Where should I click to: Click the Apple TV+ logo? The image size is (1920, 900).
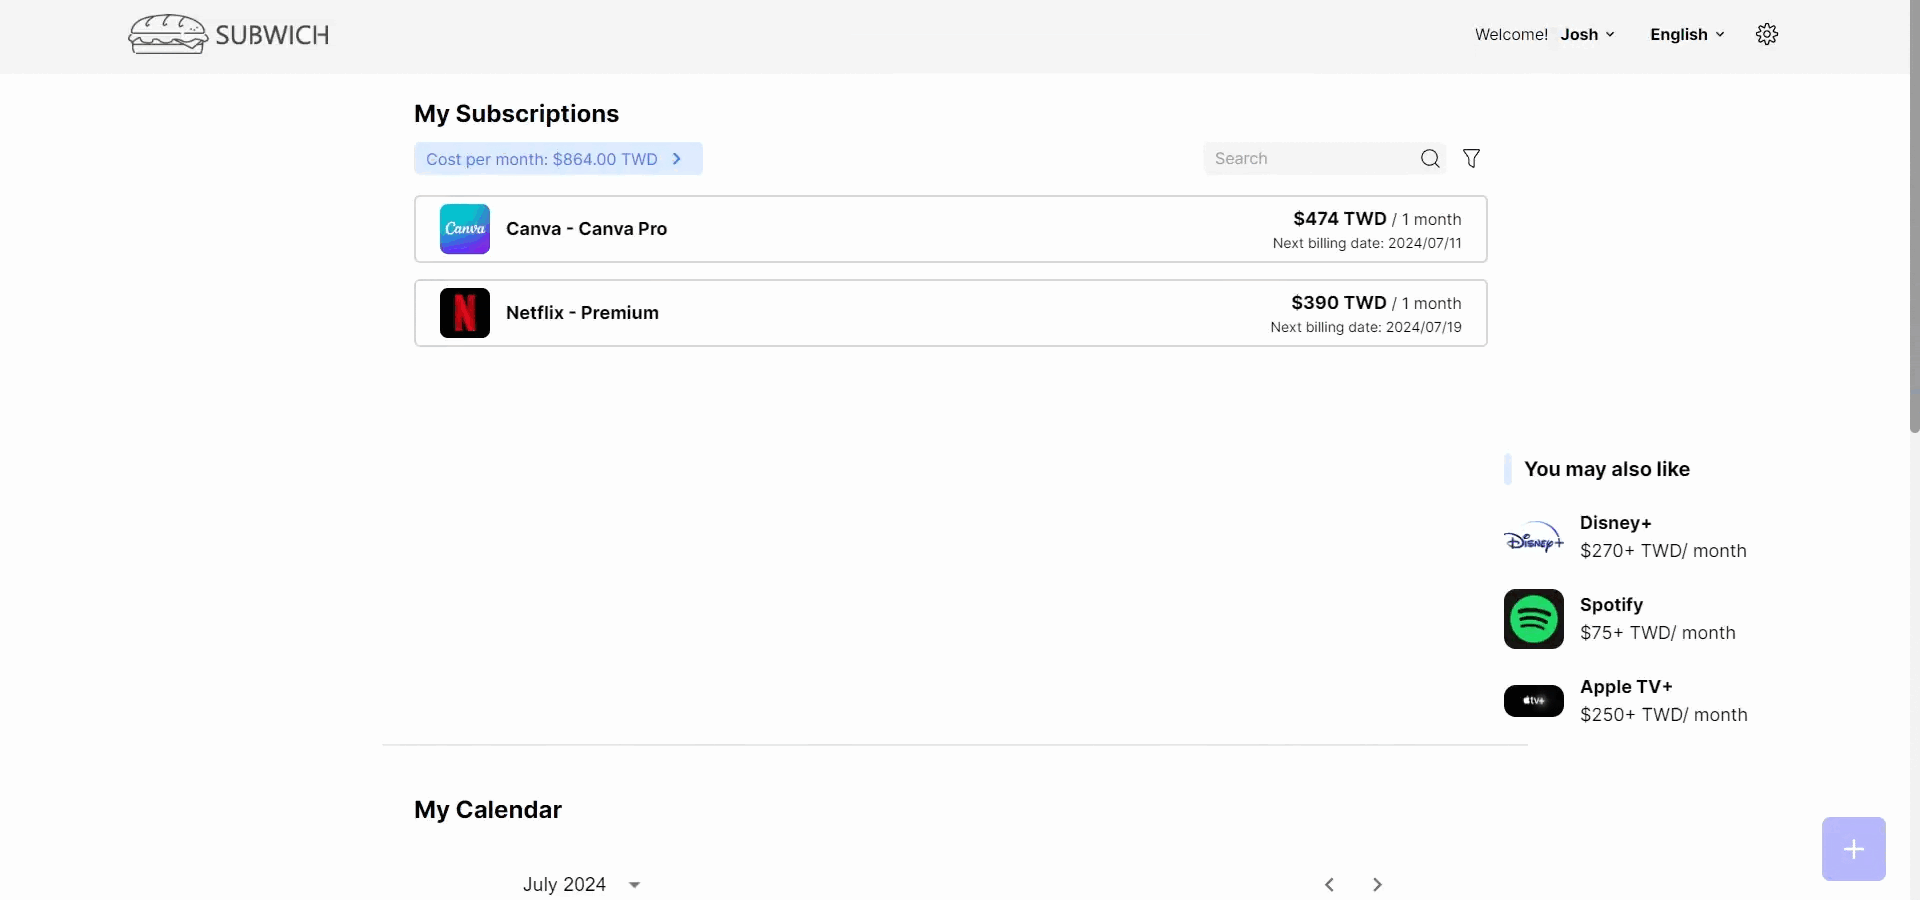pos(1534,701)
